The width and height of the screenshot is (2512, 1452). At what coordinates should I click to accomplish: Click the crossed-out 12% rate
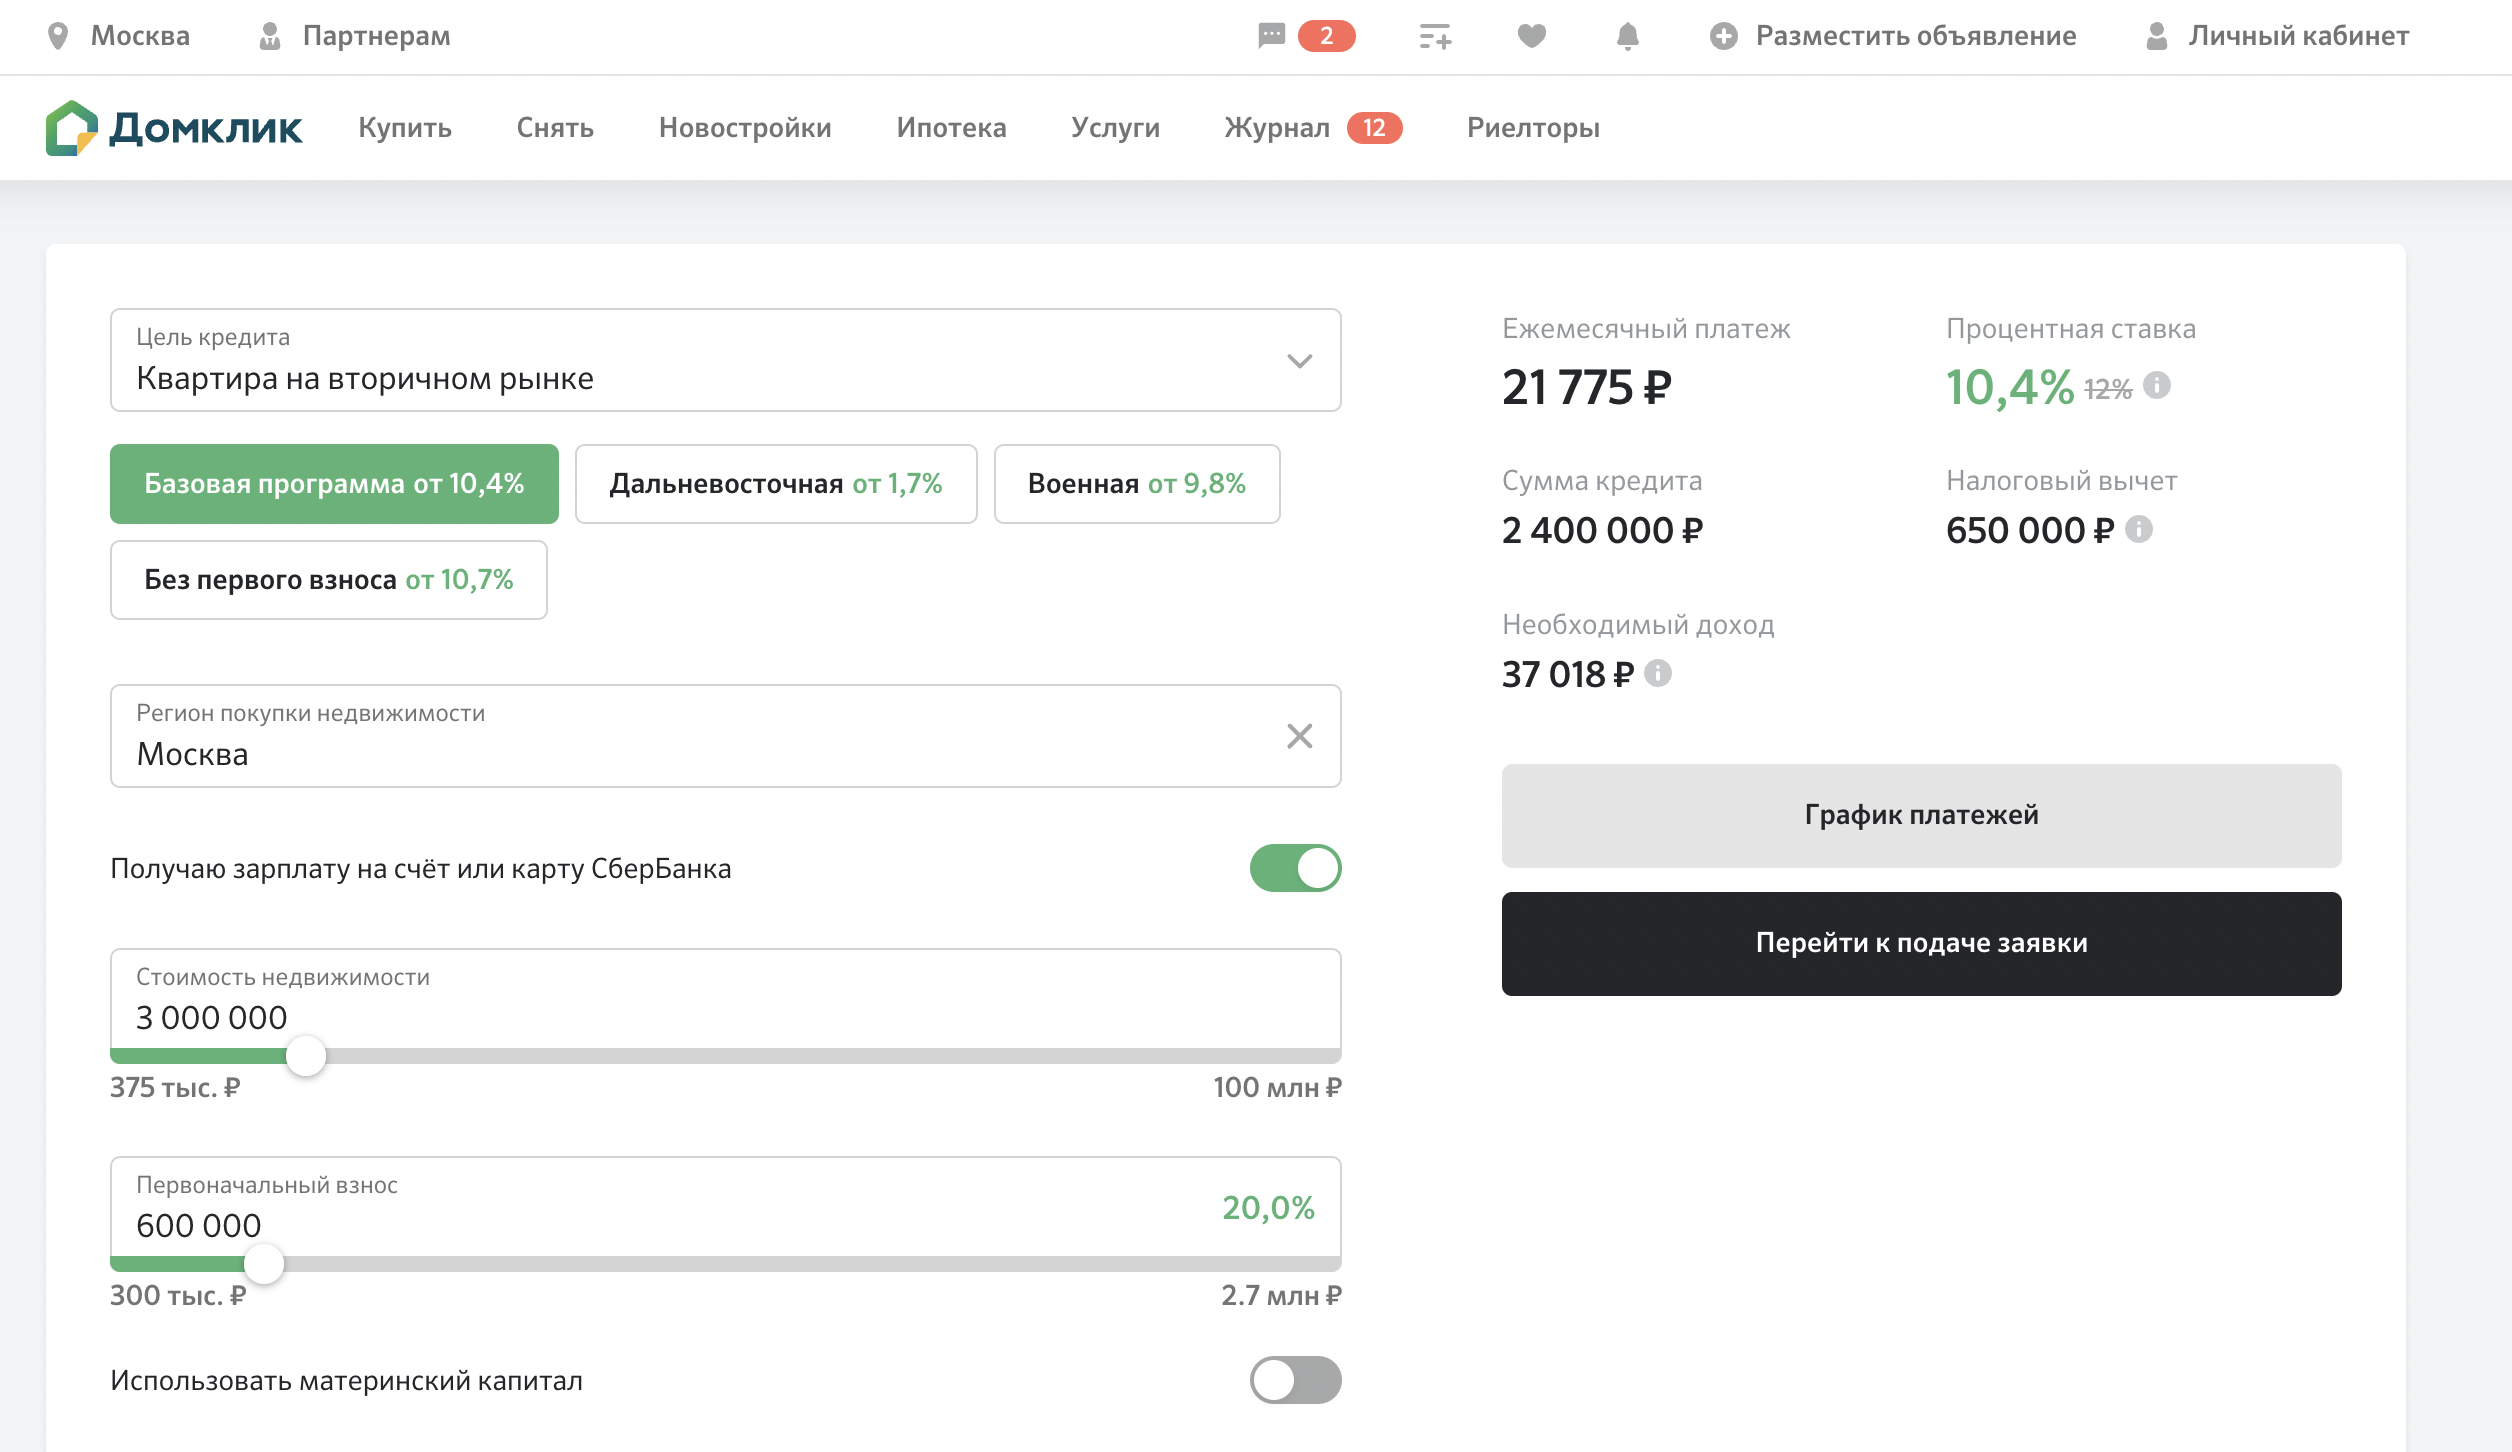pyautogui.click(x=2108, y=389)
